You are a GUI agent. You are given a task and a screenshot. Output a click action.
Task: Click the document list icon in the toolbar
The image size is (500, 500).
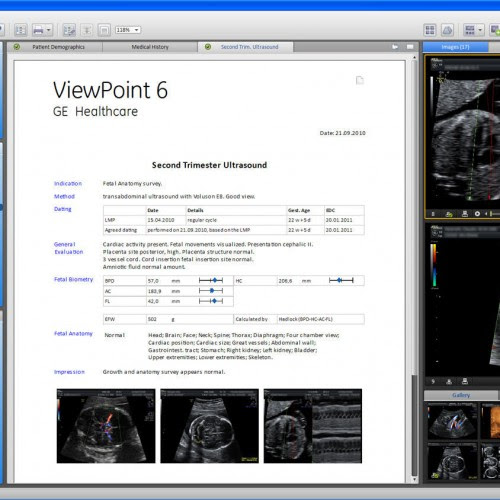(x=21, y=30)
